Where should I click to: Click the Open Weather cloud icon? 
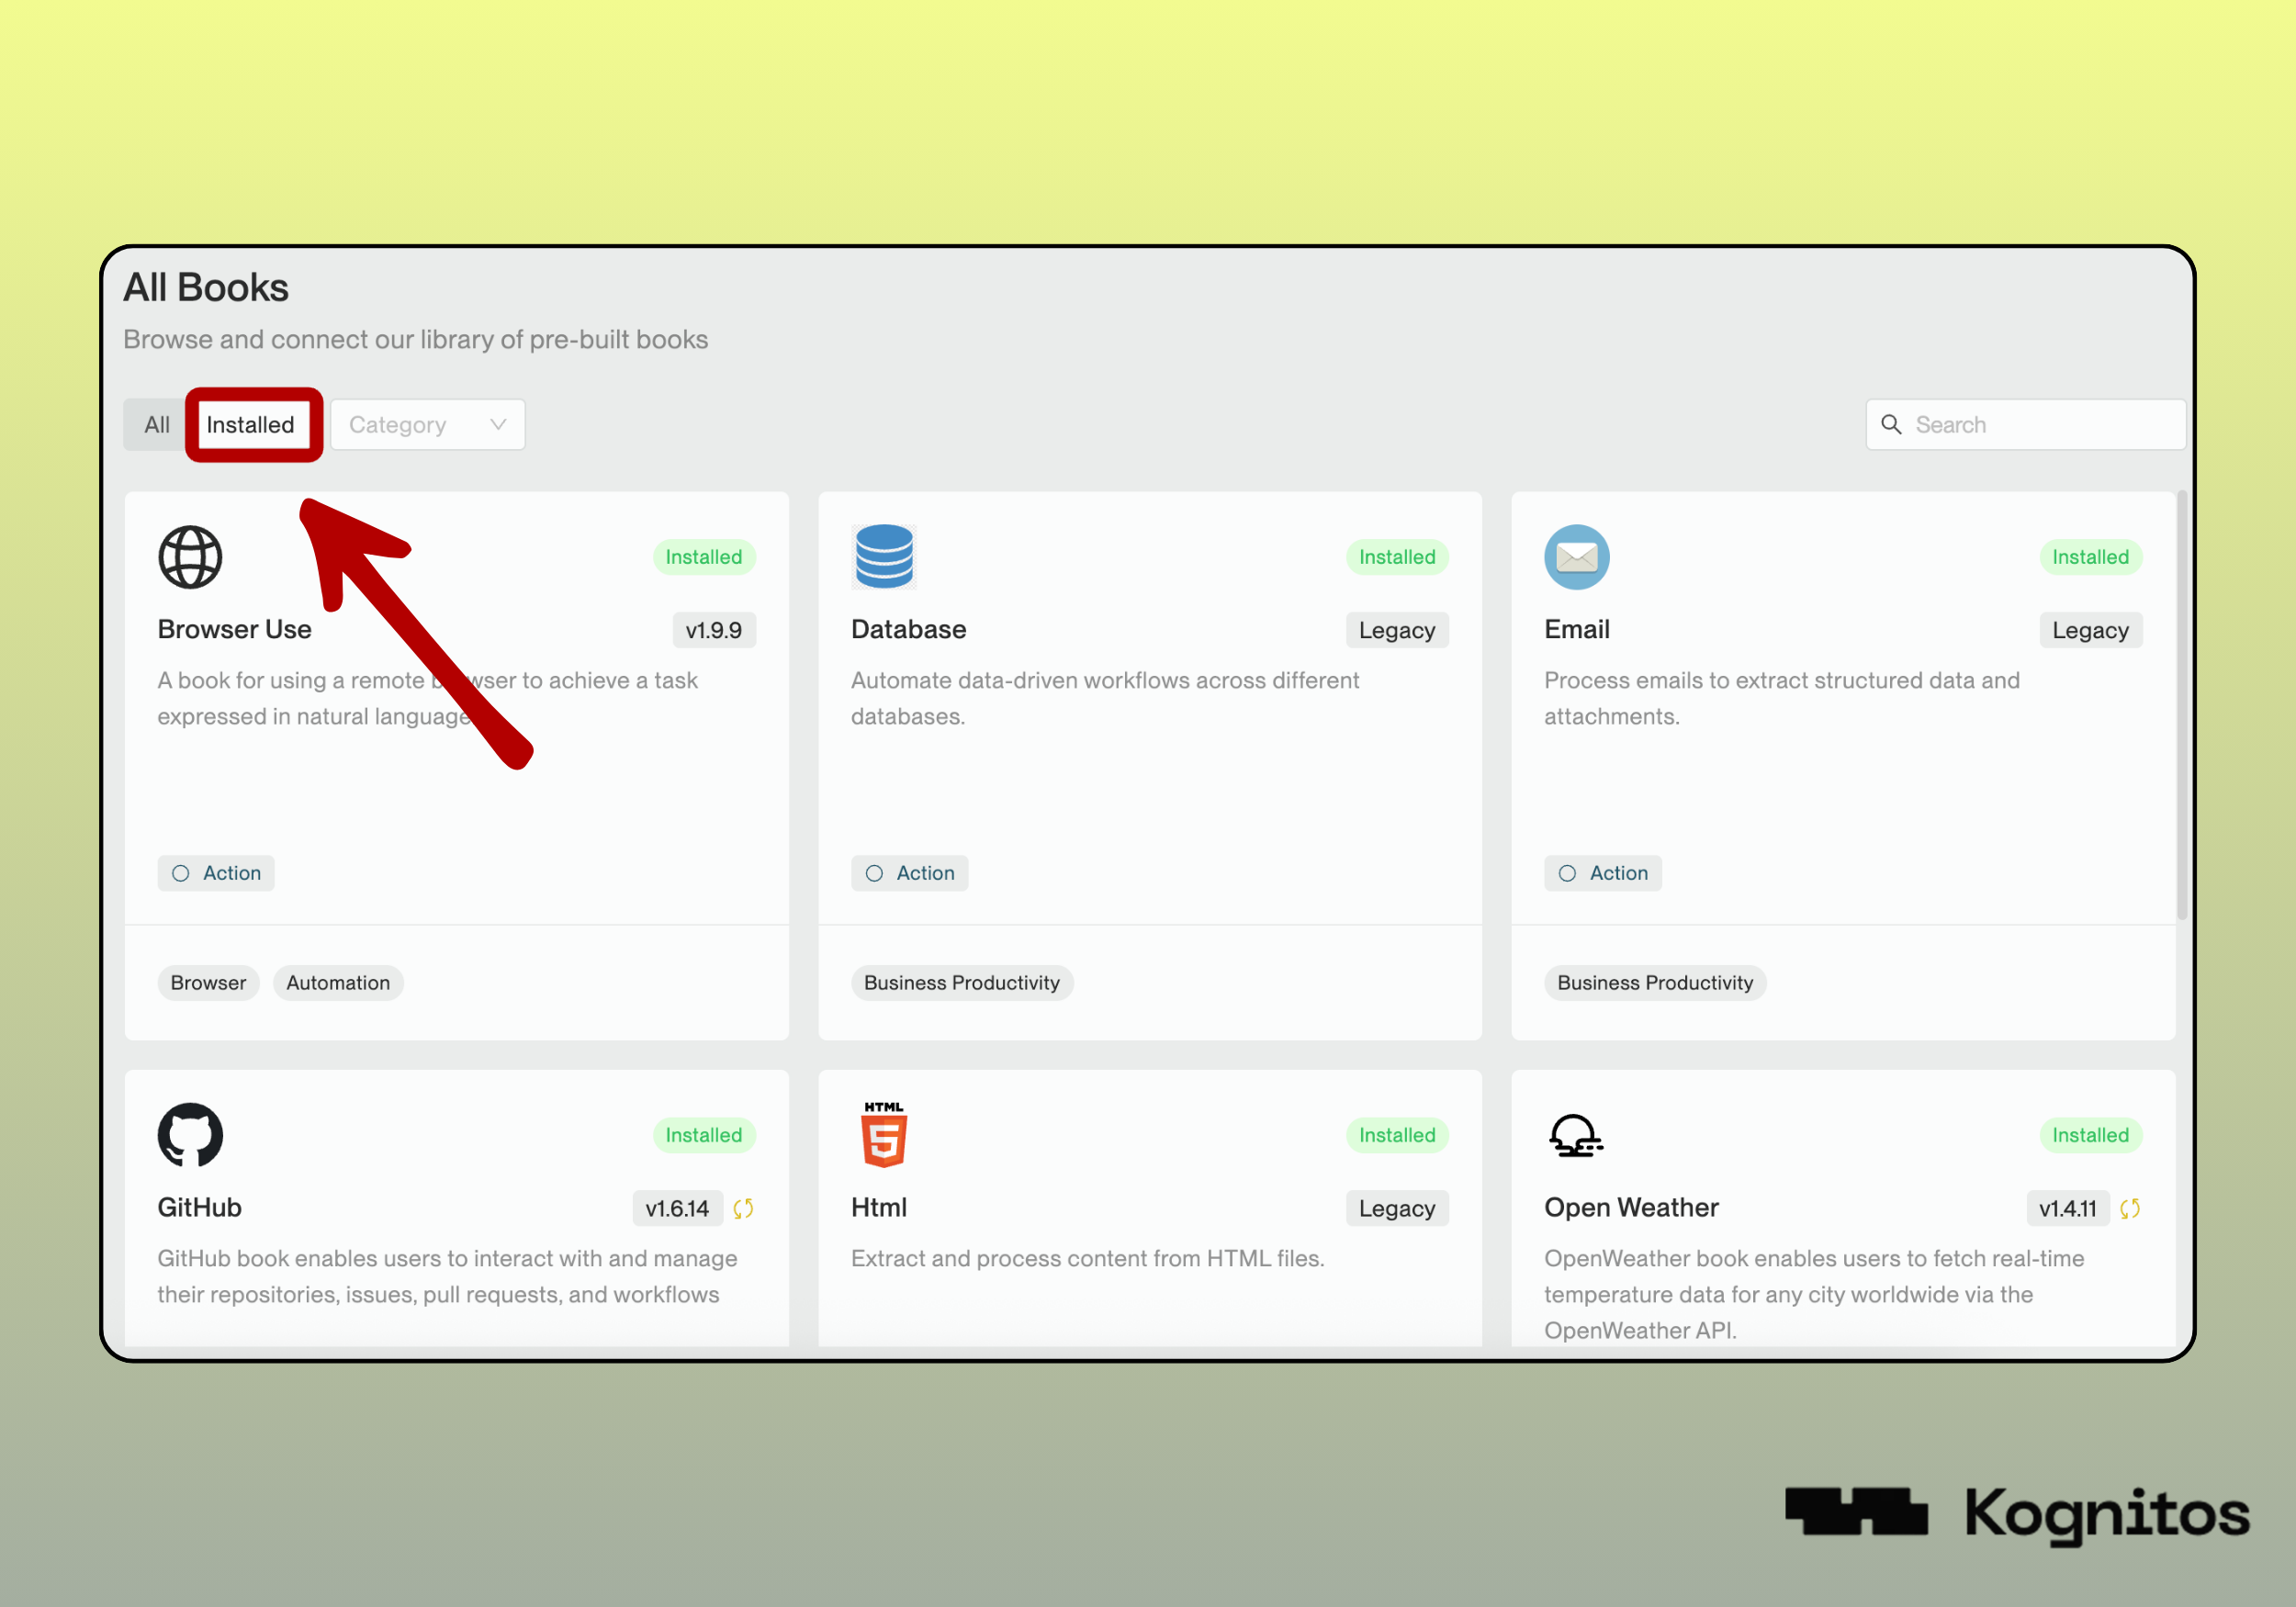(x=1575, y=1136)
